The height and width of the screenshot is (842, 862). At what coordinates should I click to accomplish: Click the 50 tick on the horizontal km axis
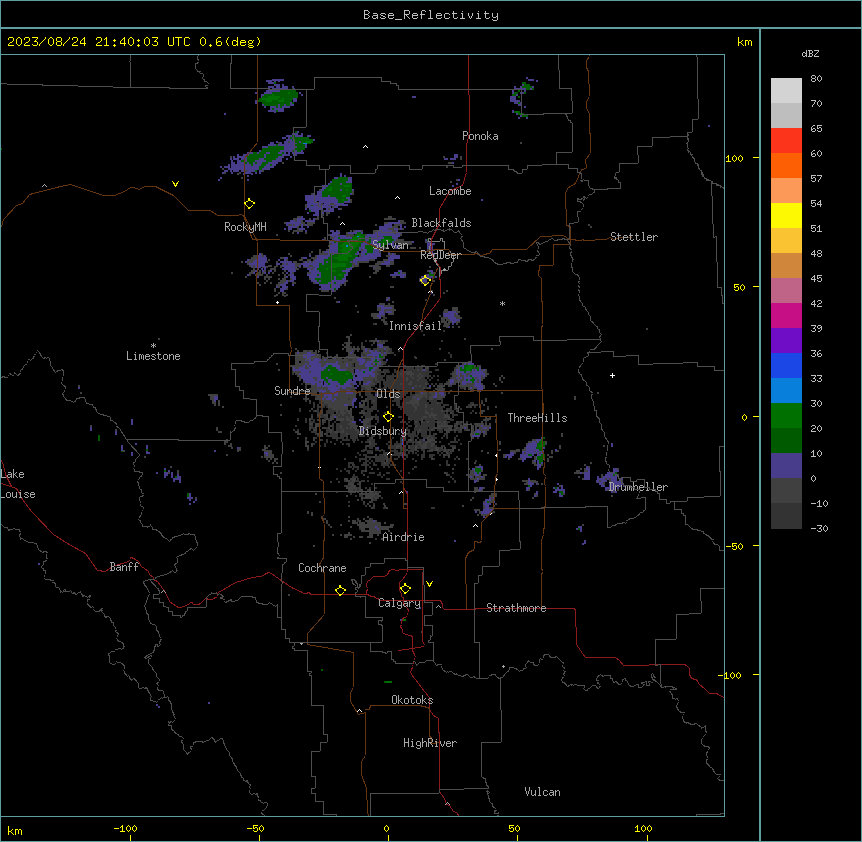[514, 828]
